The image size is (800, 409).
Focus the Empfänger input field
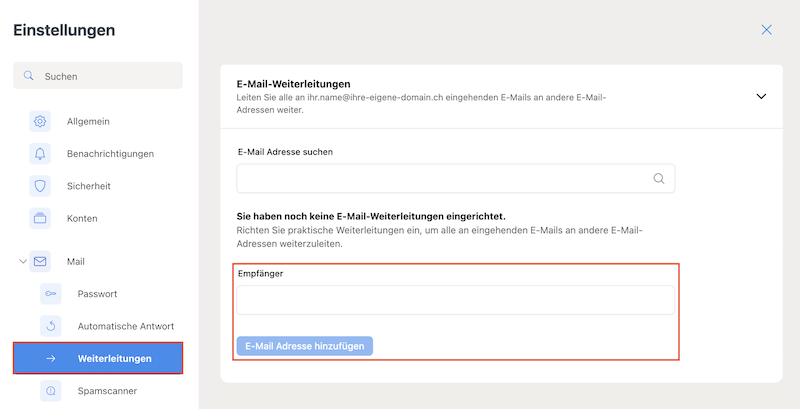coord(456,300)
